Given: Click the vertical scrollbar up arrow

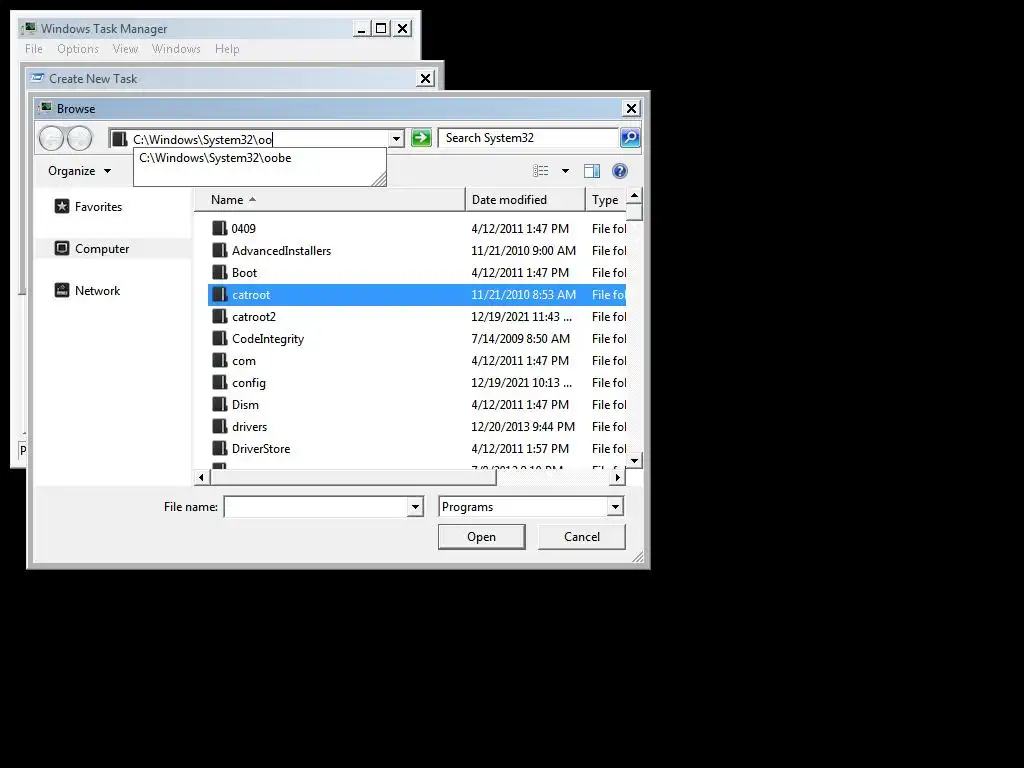Looking at the screenshot, I should pyautogui.click(x=634, y=196).
